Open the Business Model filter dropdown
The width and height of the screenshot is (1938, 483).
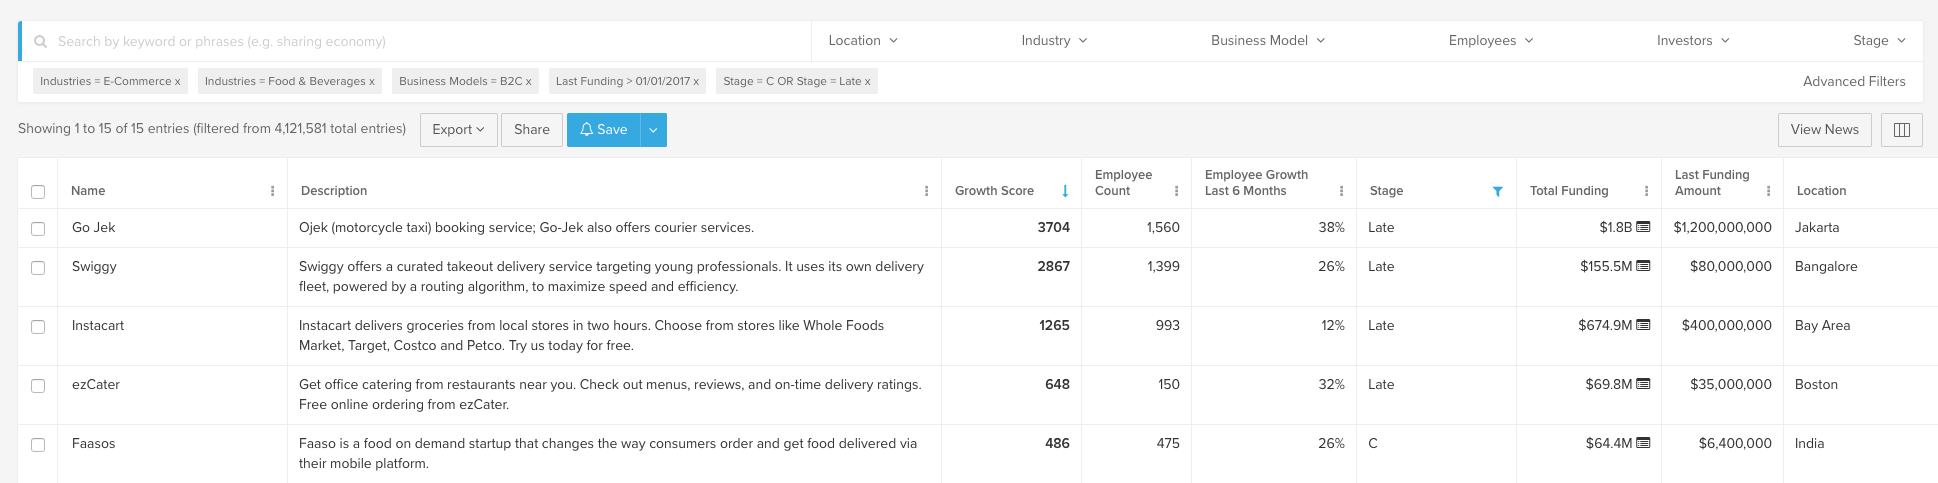point(1268,41)
